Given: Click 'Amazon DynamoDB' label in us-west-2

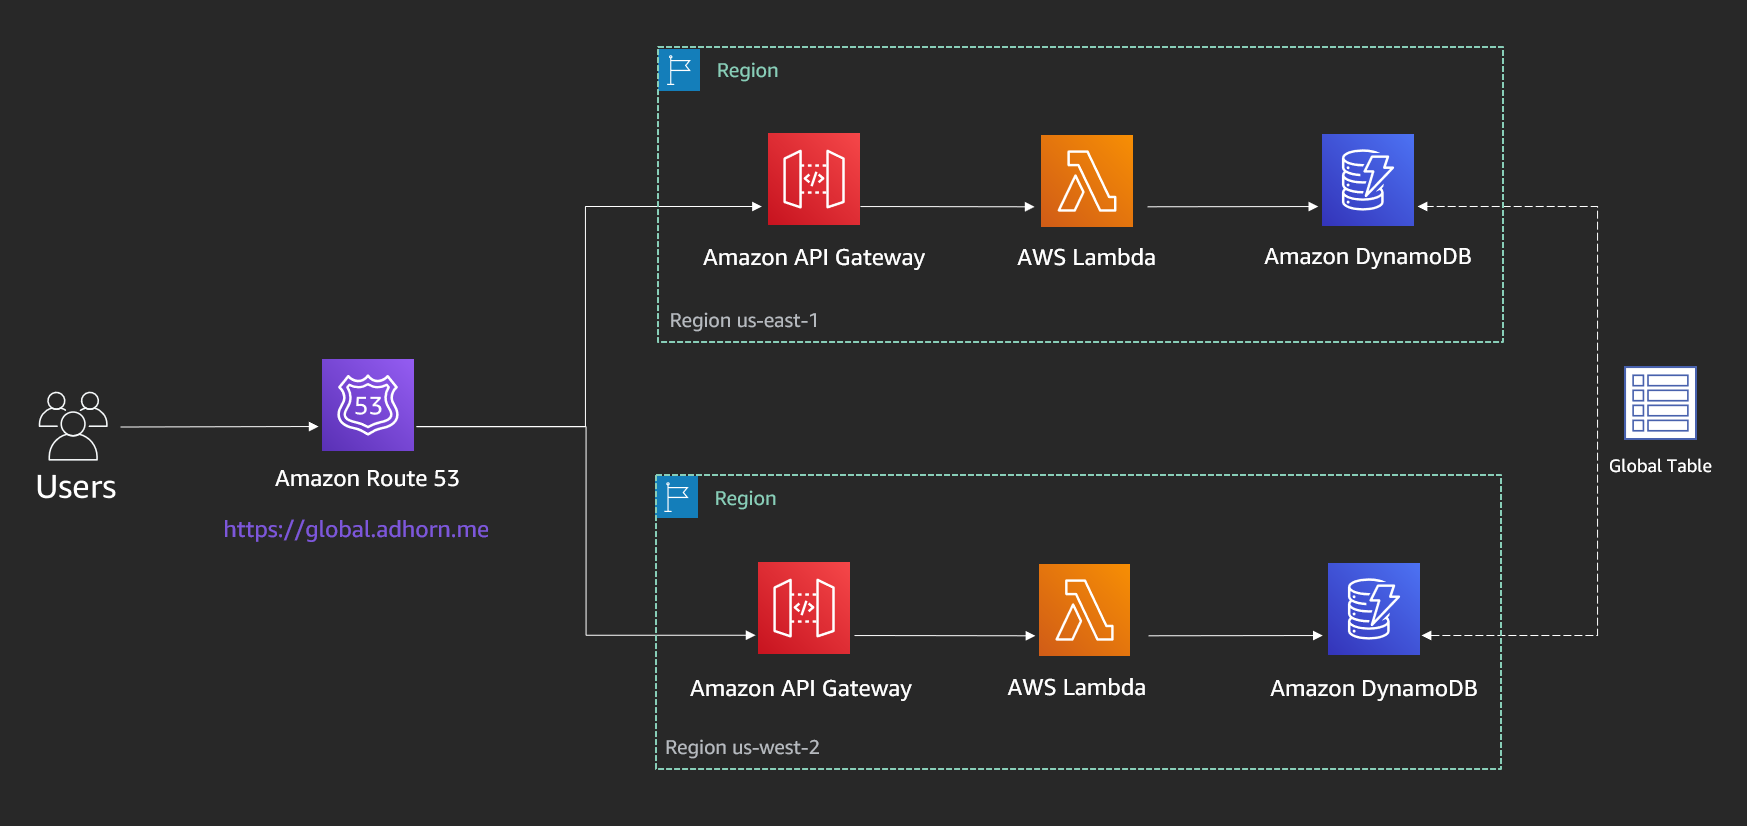Looking at the screenshot, I should pos(1374,688).
